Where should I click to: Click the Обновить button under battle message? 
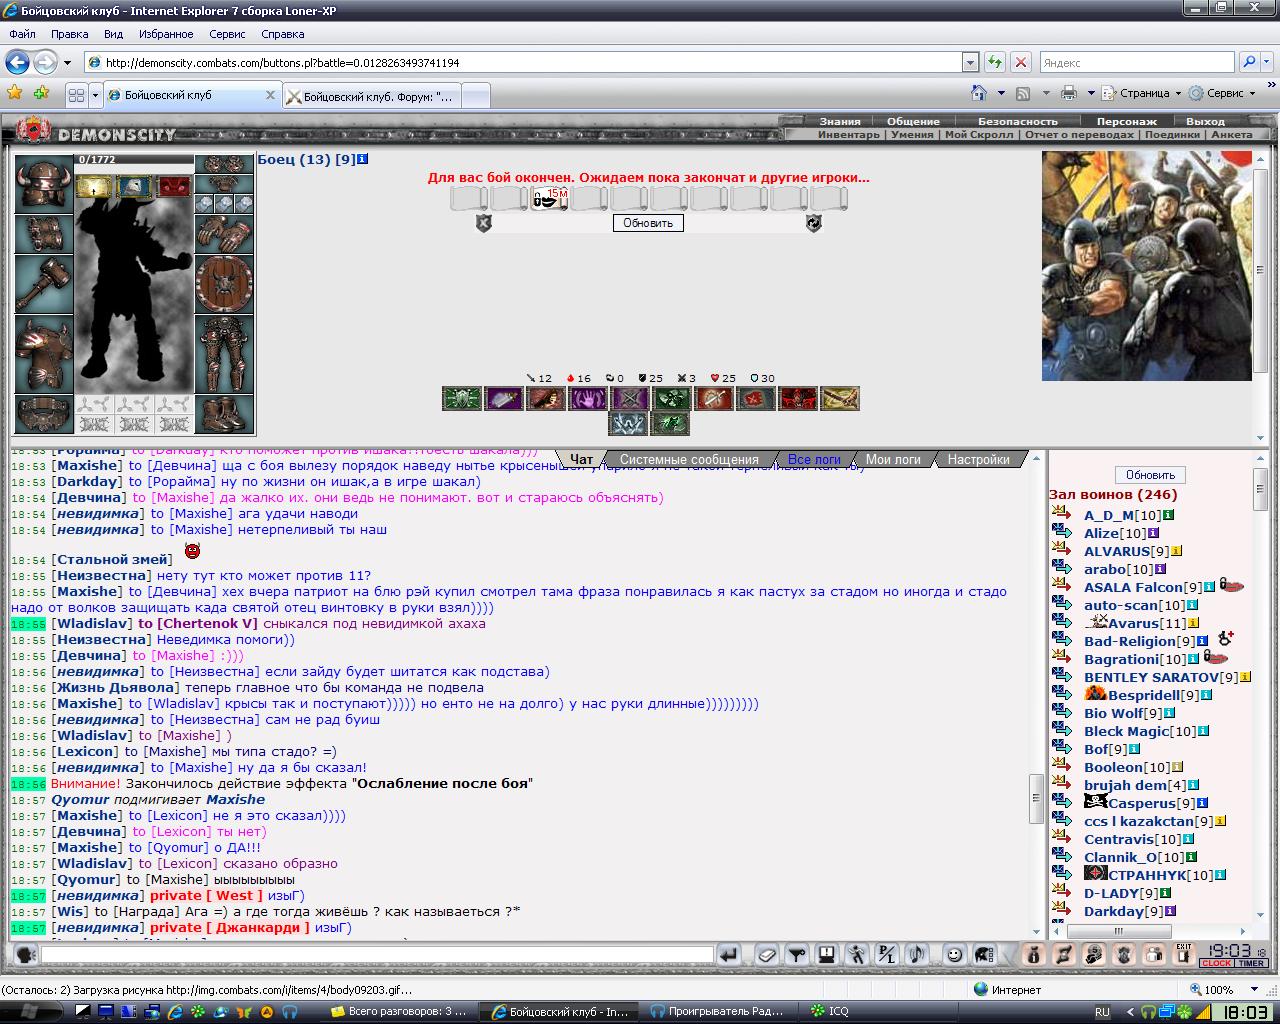pyautogui.click(x=648, y=223)
